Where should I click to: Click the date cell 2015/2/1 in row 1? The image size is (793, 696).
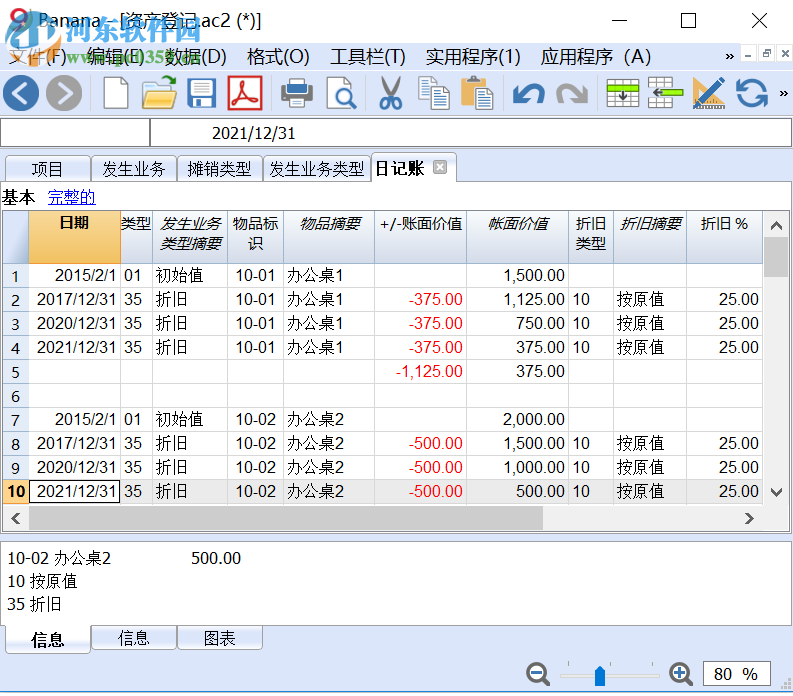[74, 276]
